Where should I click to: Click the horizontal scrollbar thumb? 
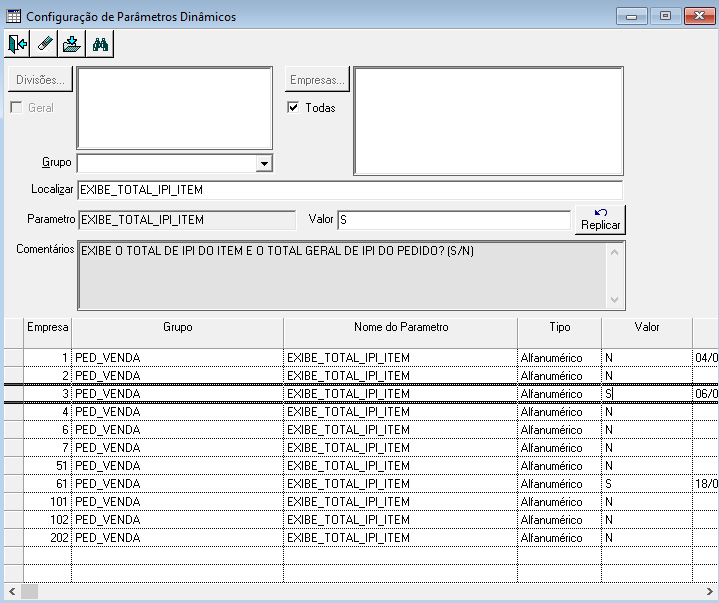pos(29,592)
